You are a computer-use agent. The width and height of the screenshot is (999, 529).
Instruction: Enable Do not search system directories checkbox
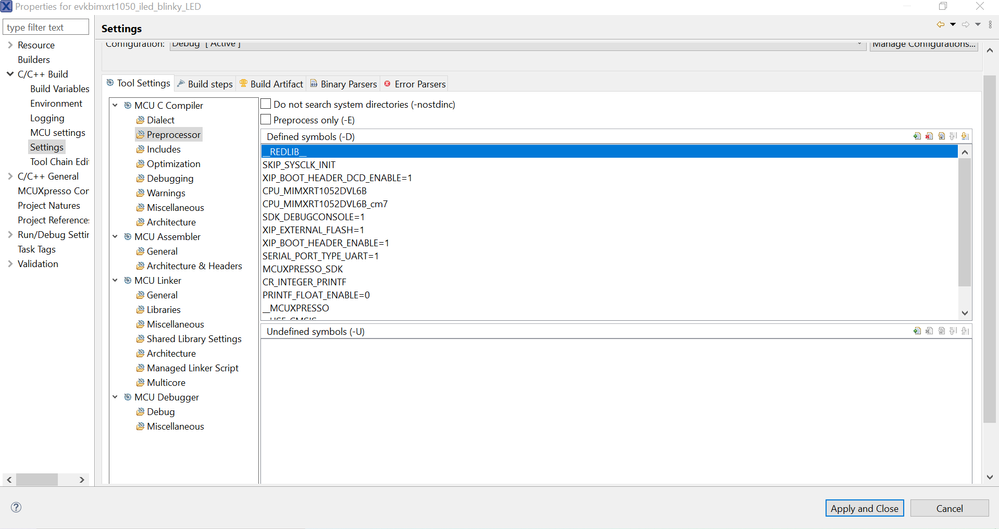(x=266, y=104)
